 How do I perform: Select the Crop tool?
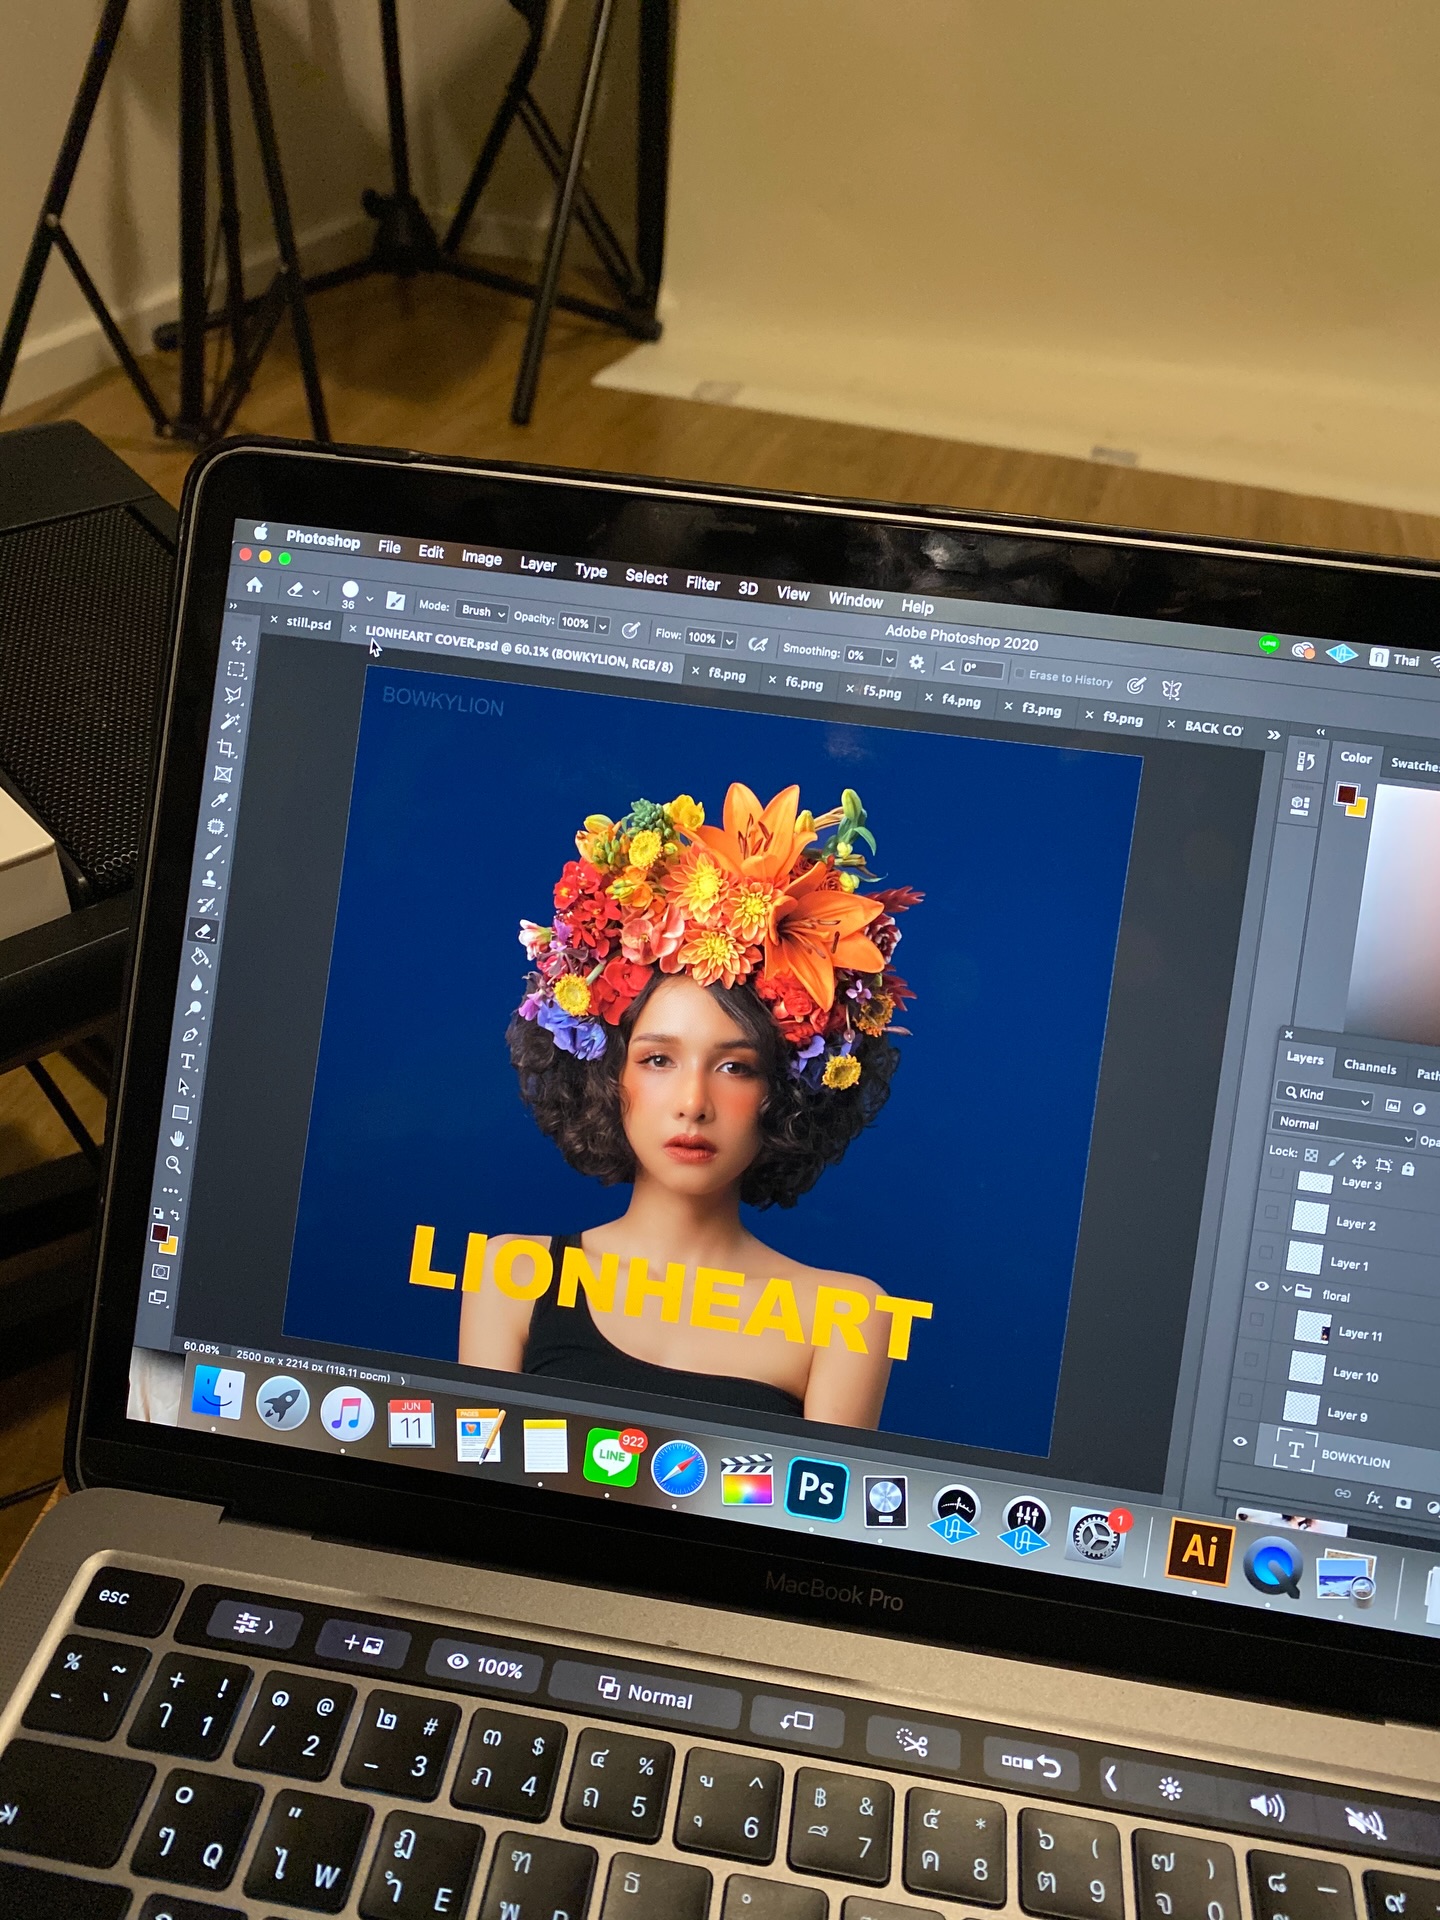(x=227, y=748)
